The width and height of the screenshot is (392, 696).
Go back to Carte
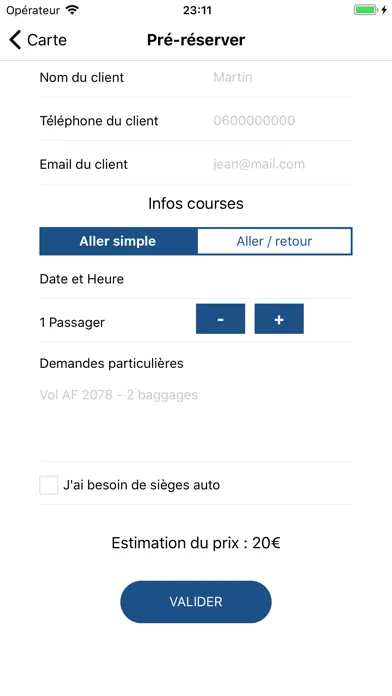[38, 40]
